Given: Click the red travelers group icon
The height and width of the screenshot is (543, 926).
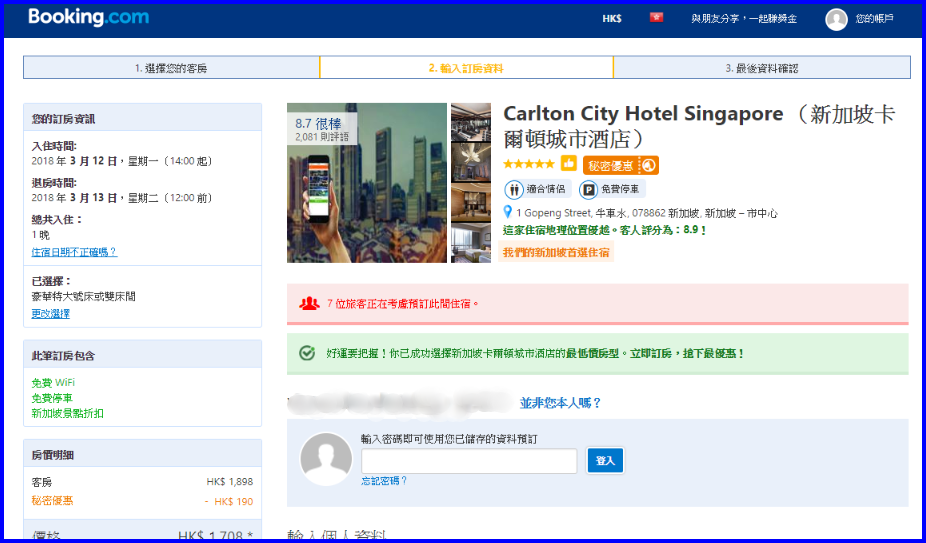Looking at the screenshot, I should (309, 304).
